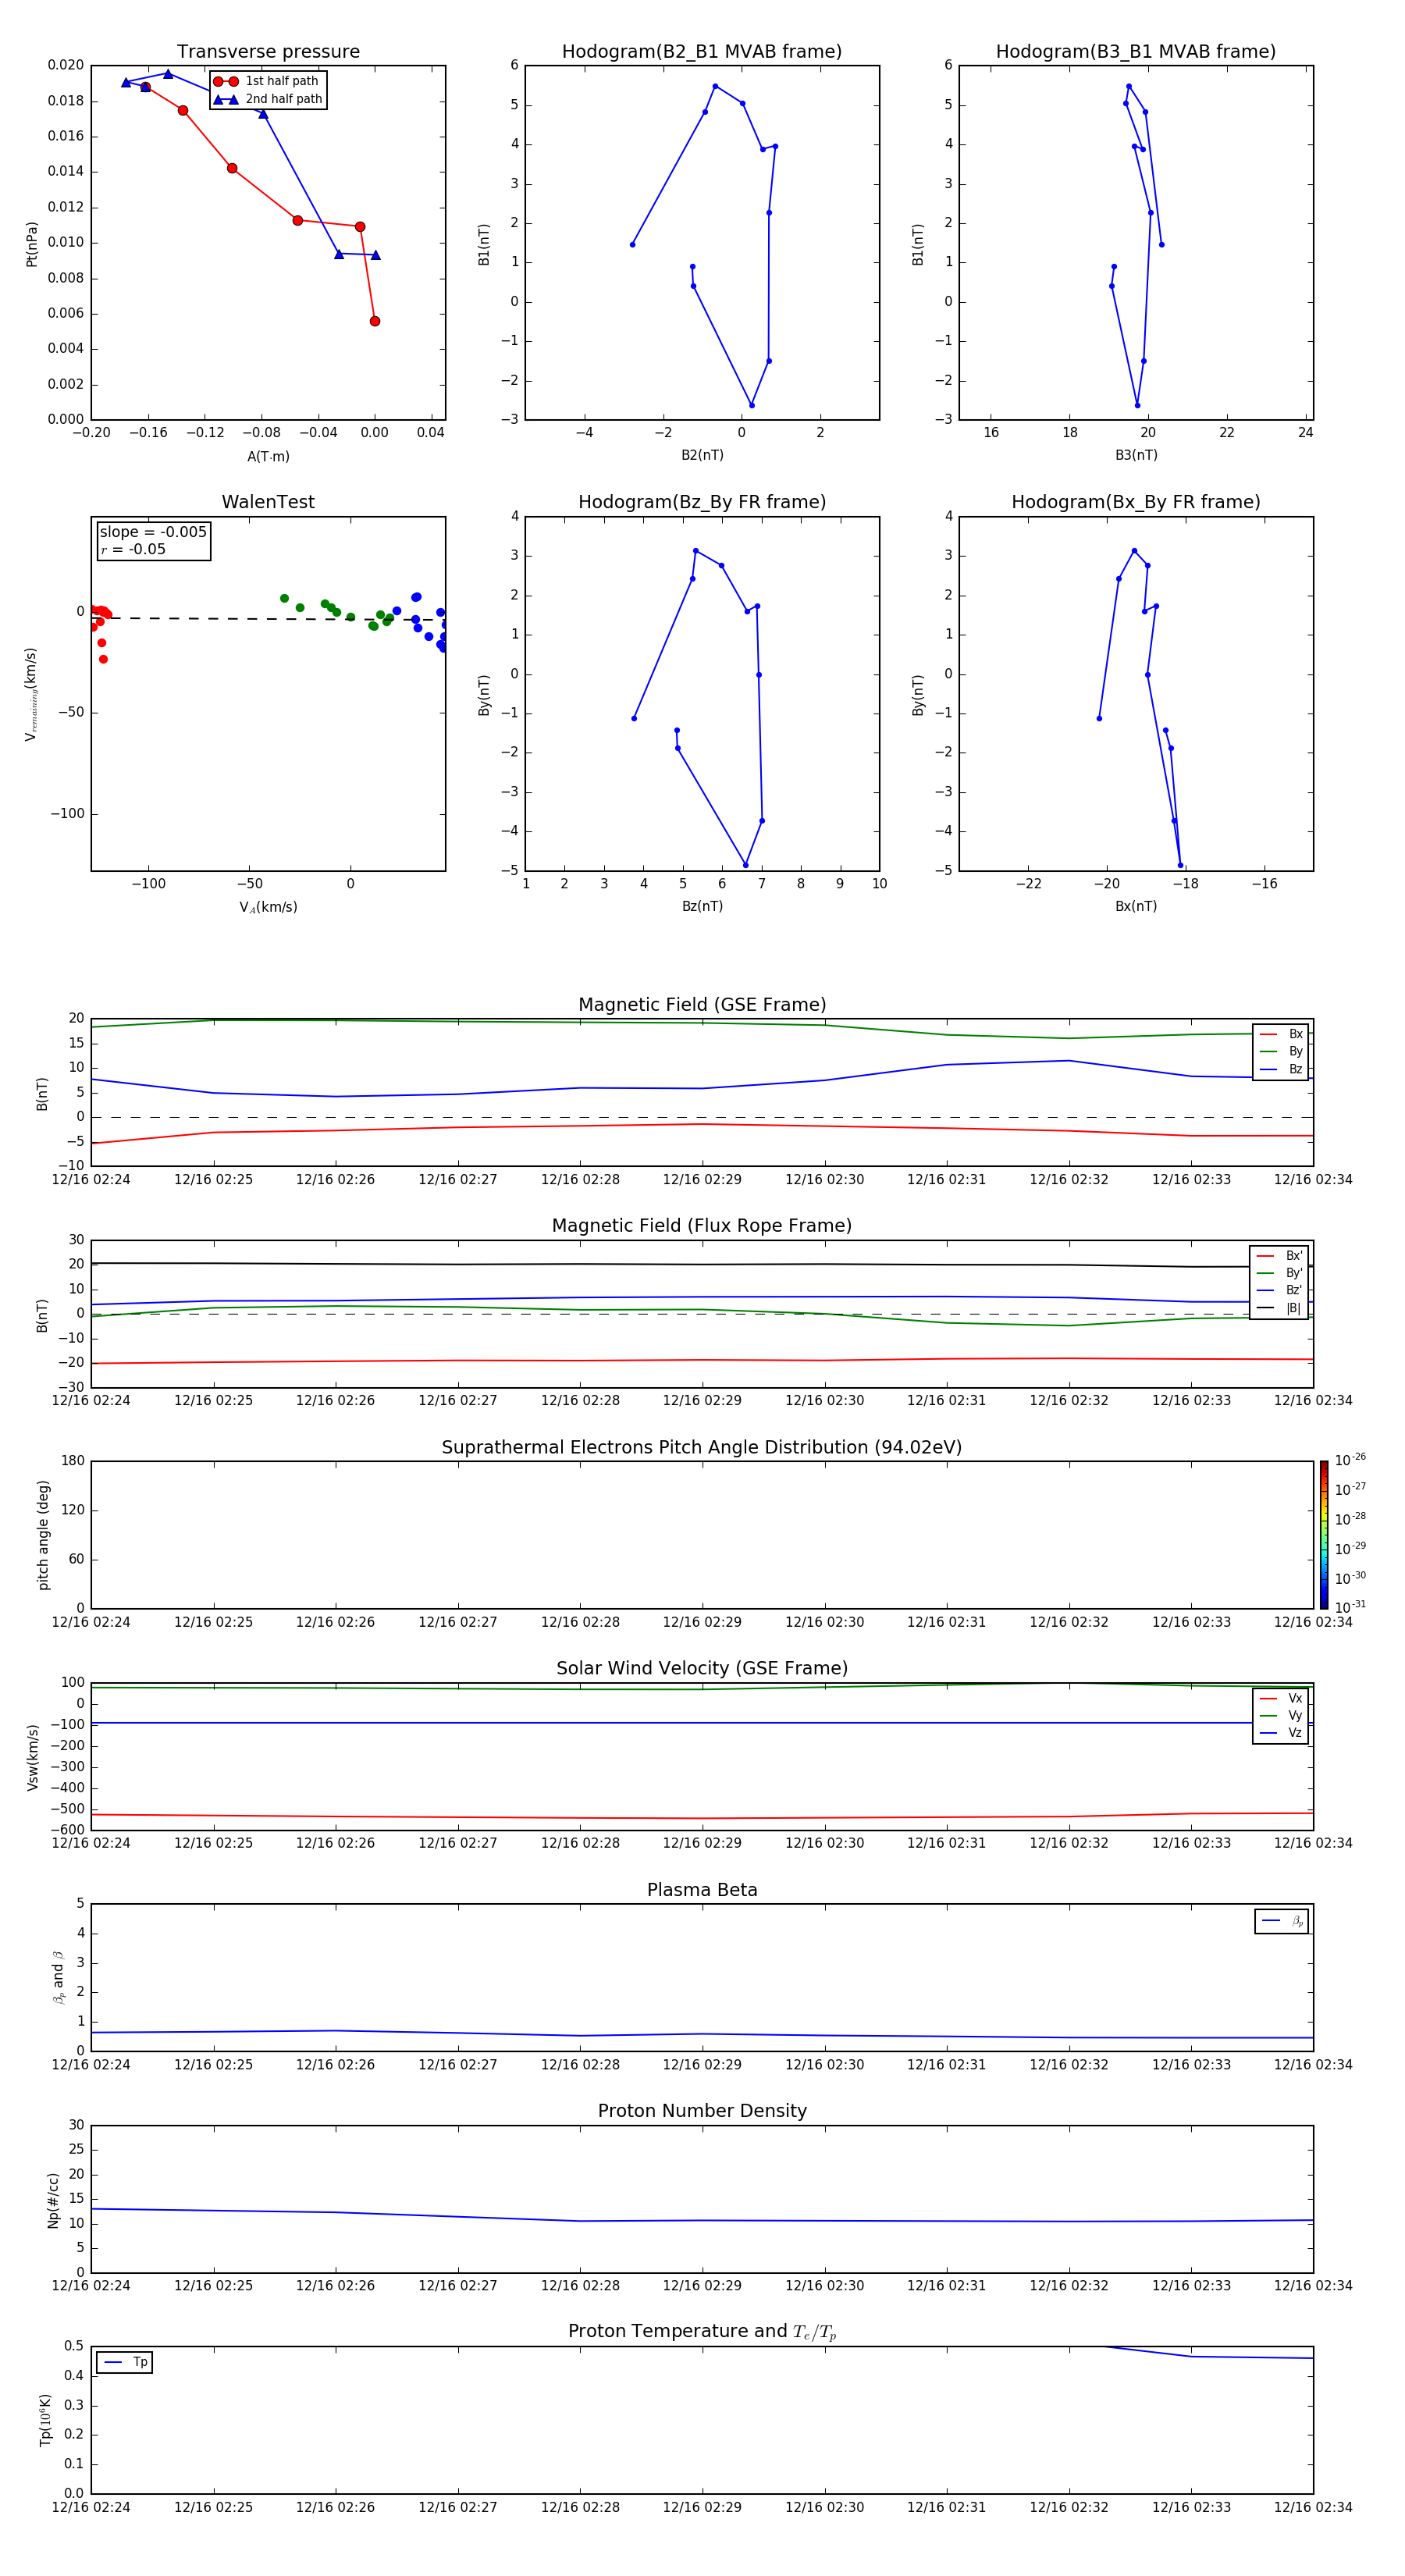
Task: Select Vx entry in Solar Wind legend
Action: pos(1281,1699)
